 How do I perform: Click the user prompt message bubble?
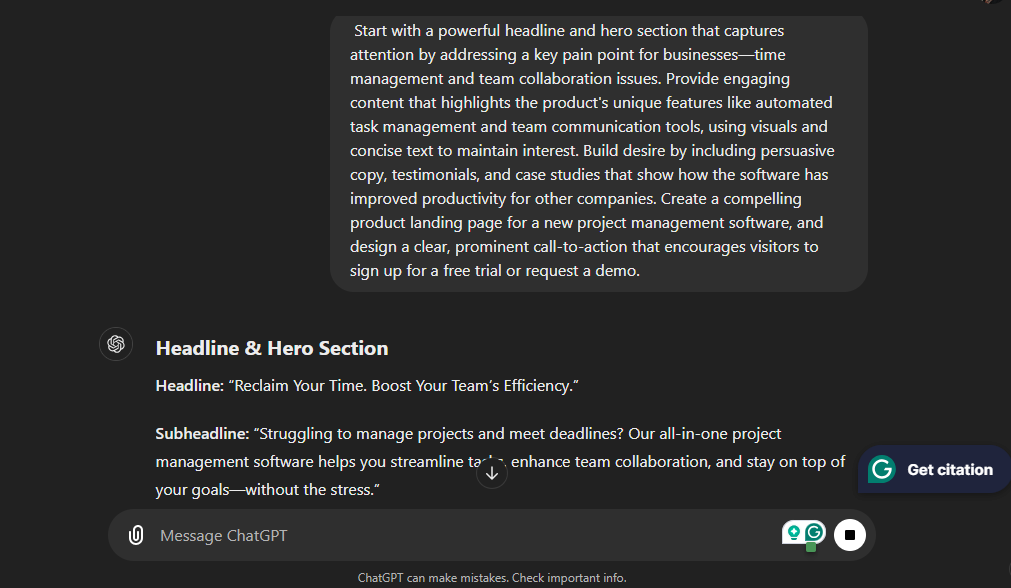pos(598,153)
